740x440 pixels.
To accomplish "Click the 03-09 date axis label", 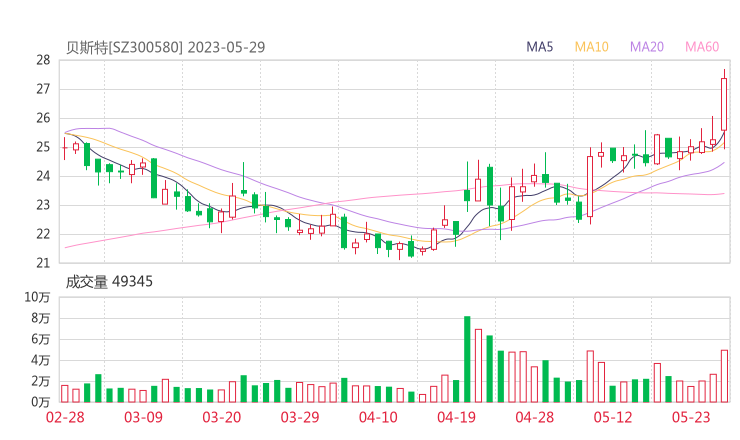I will (x=143, y=417).
